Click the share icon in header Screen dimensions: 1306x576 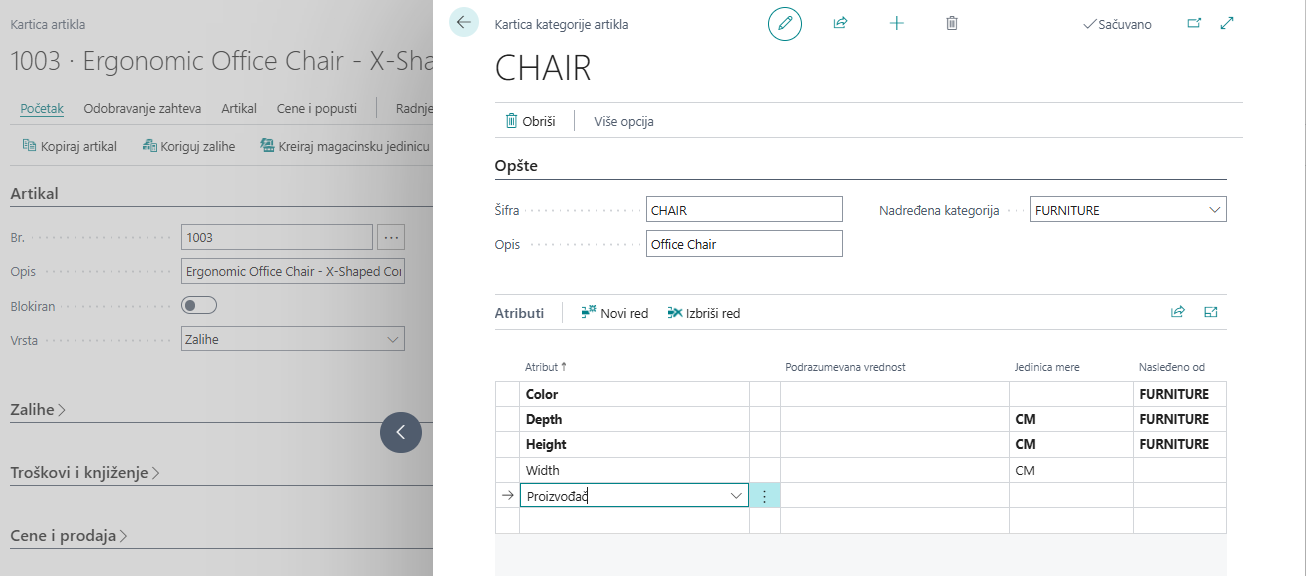[x=840, y=23]
